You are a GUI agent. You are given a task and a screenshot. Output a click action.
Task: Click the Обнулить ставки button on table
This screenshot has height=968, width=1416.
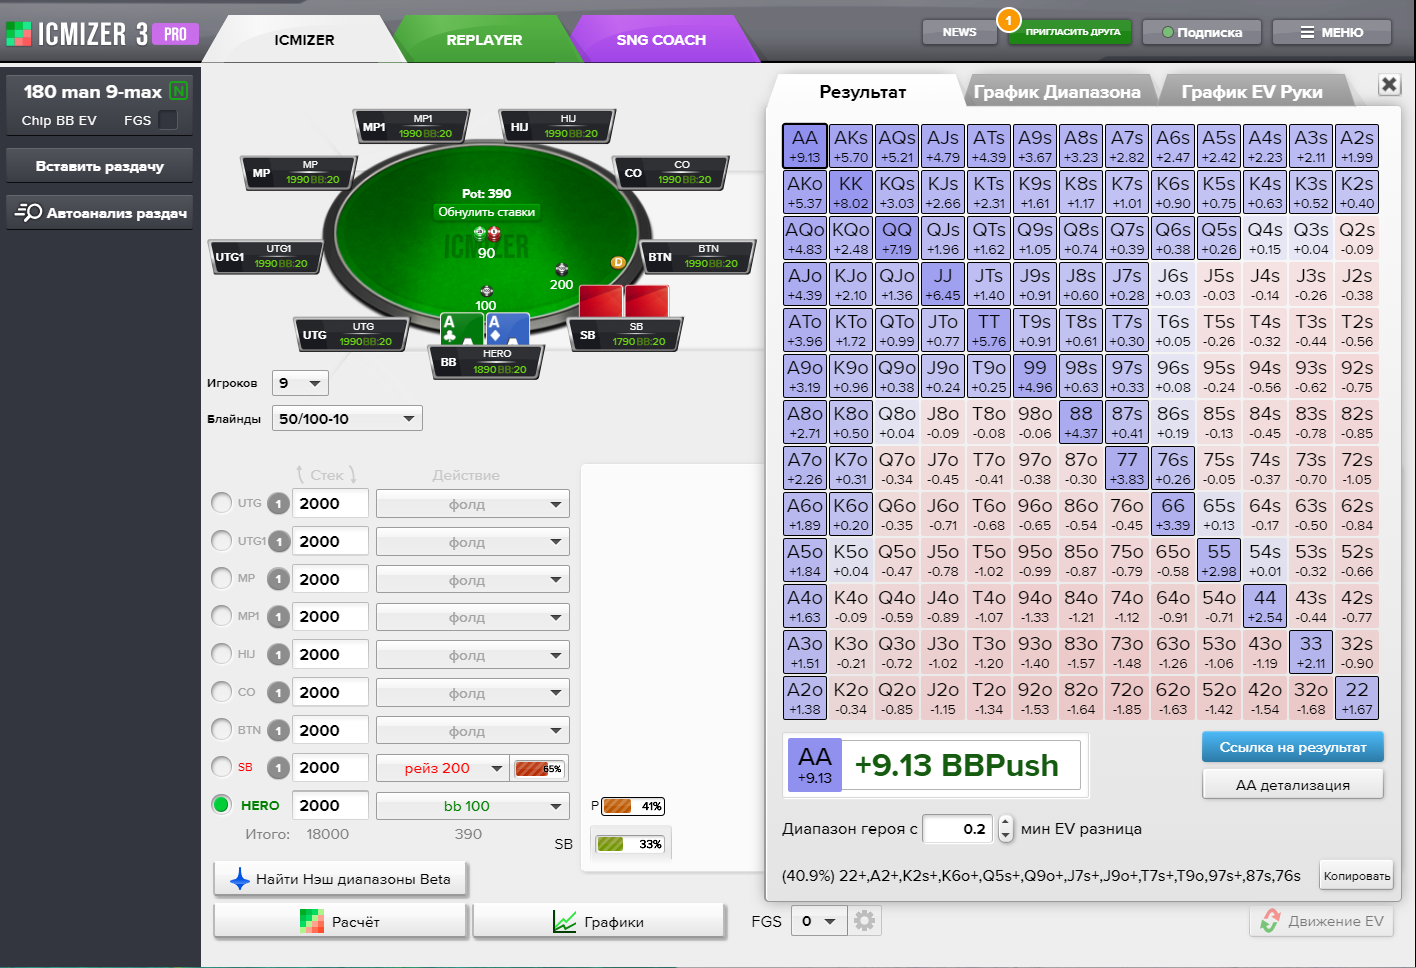pos(486,212)
